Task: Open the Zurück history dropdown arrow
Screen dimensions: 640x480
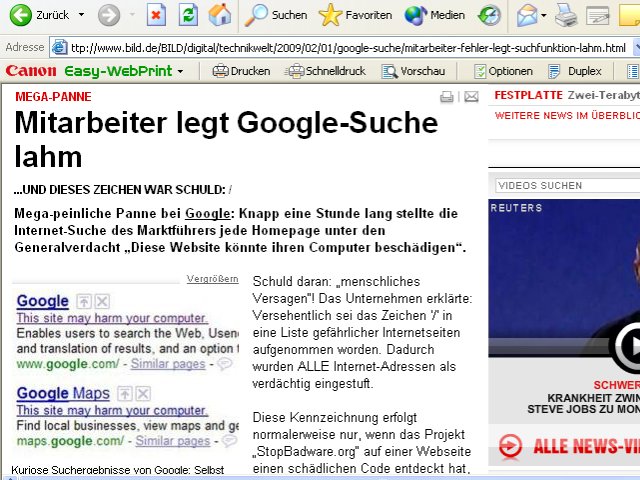Action: click(x=82, y=15)
